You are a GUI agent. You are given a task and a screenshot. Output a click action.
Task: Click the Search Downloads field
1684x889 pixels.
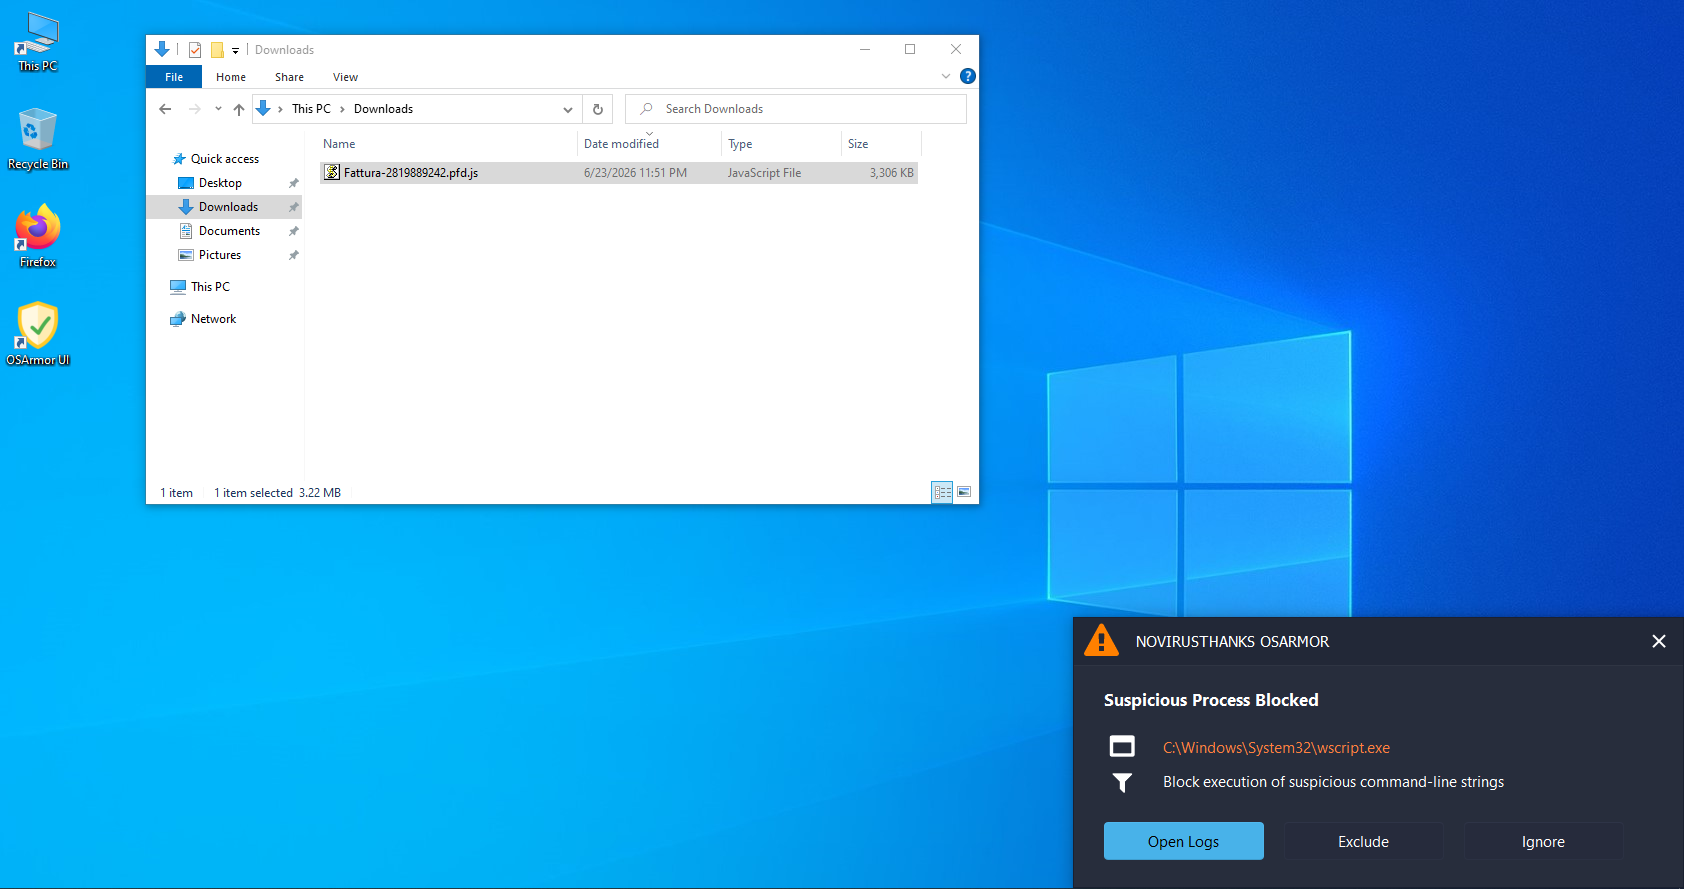[x=796, y=109]
